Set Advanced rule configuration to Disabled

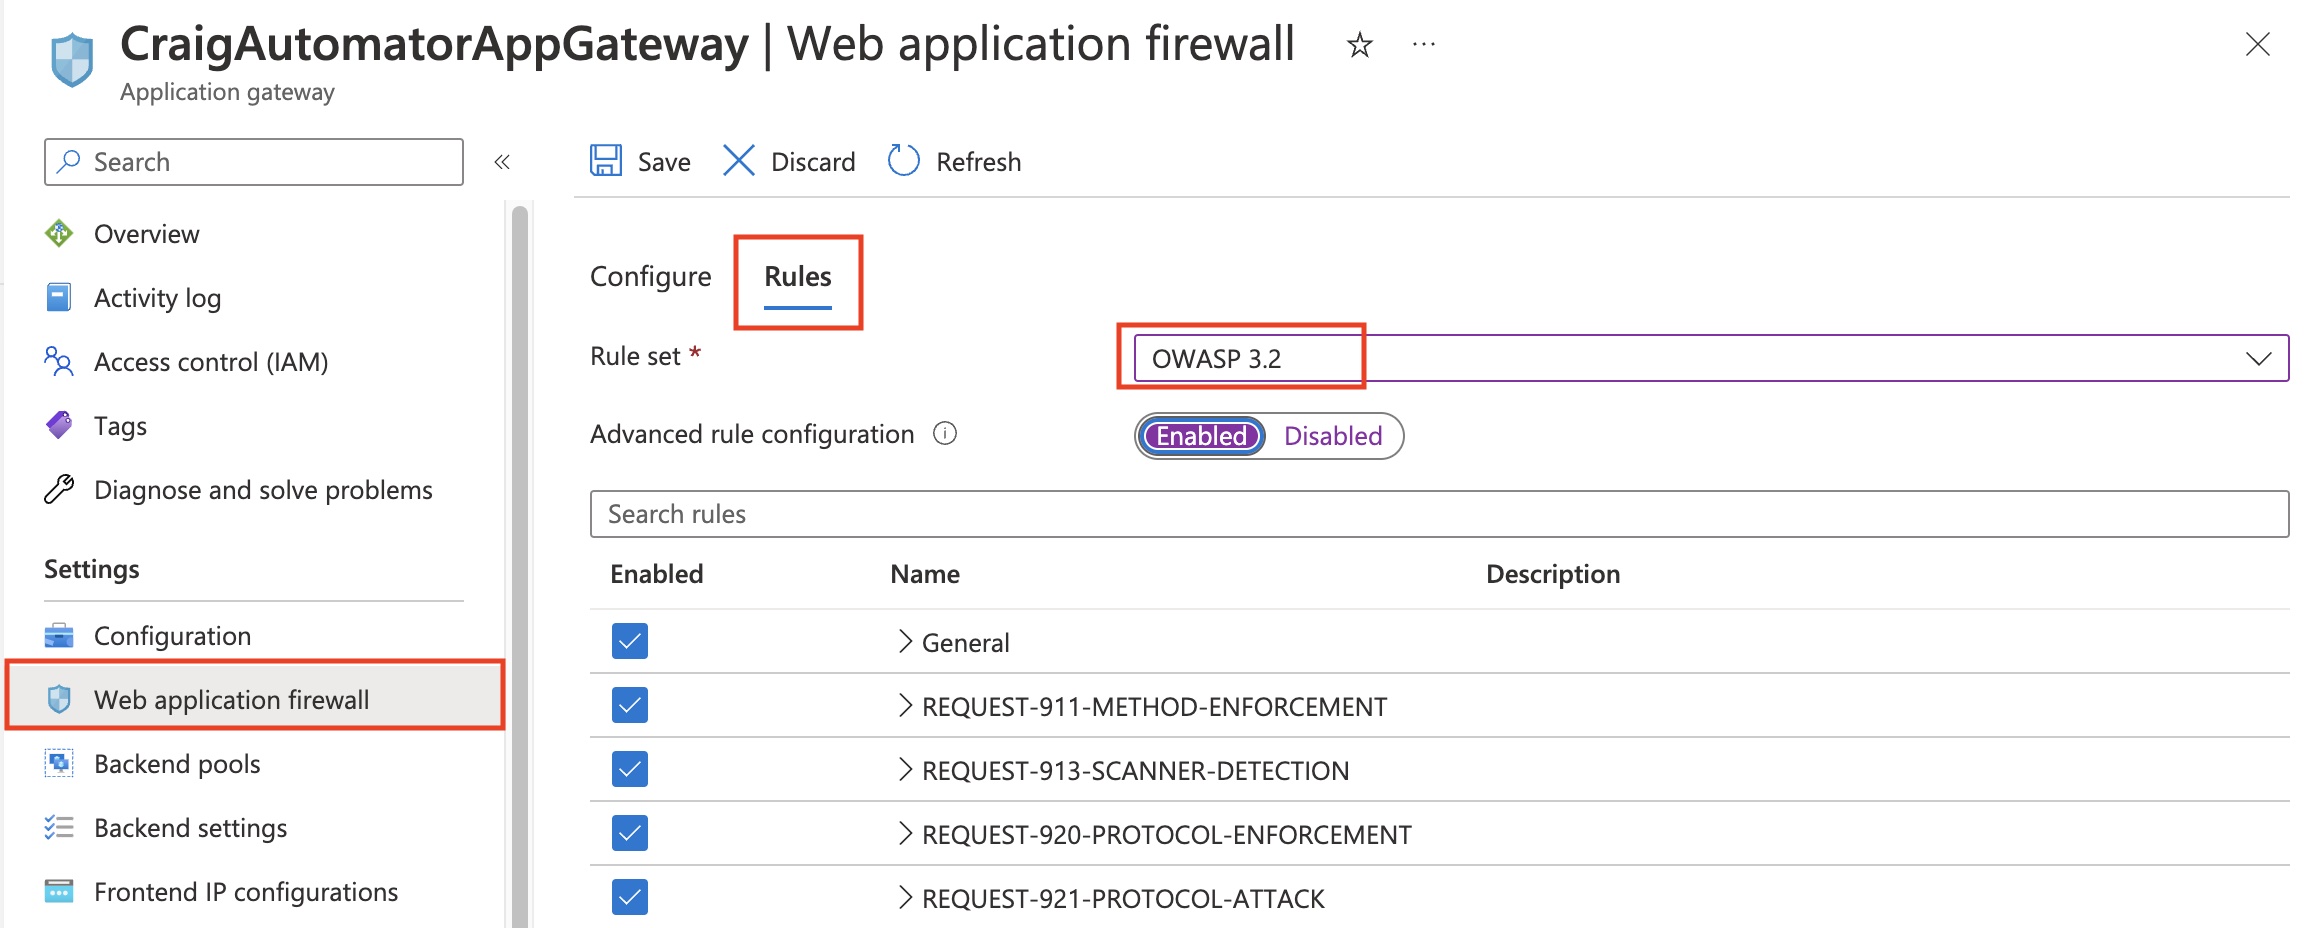[x=1332, y=436]
